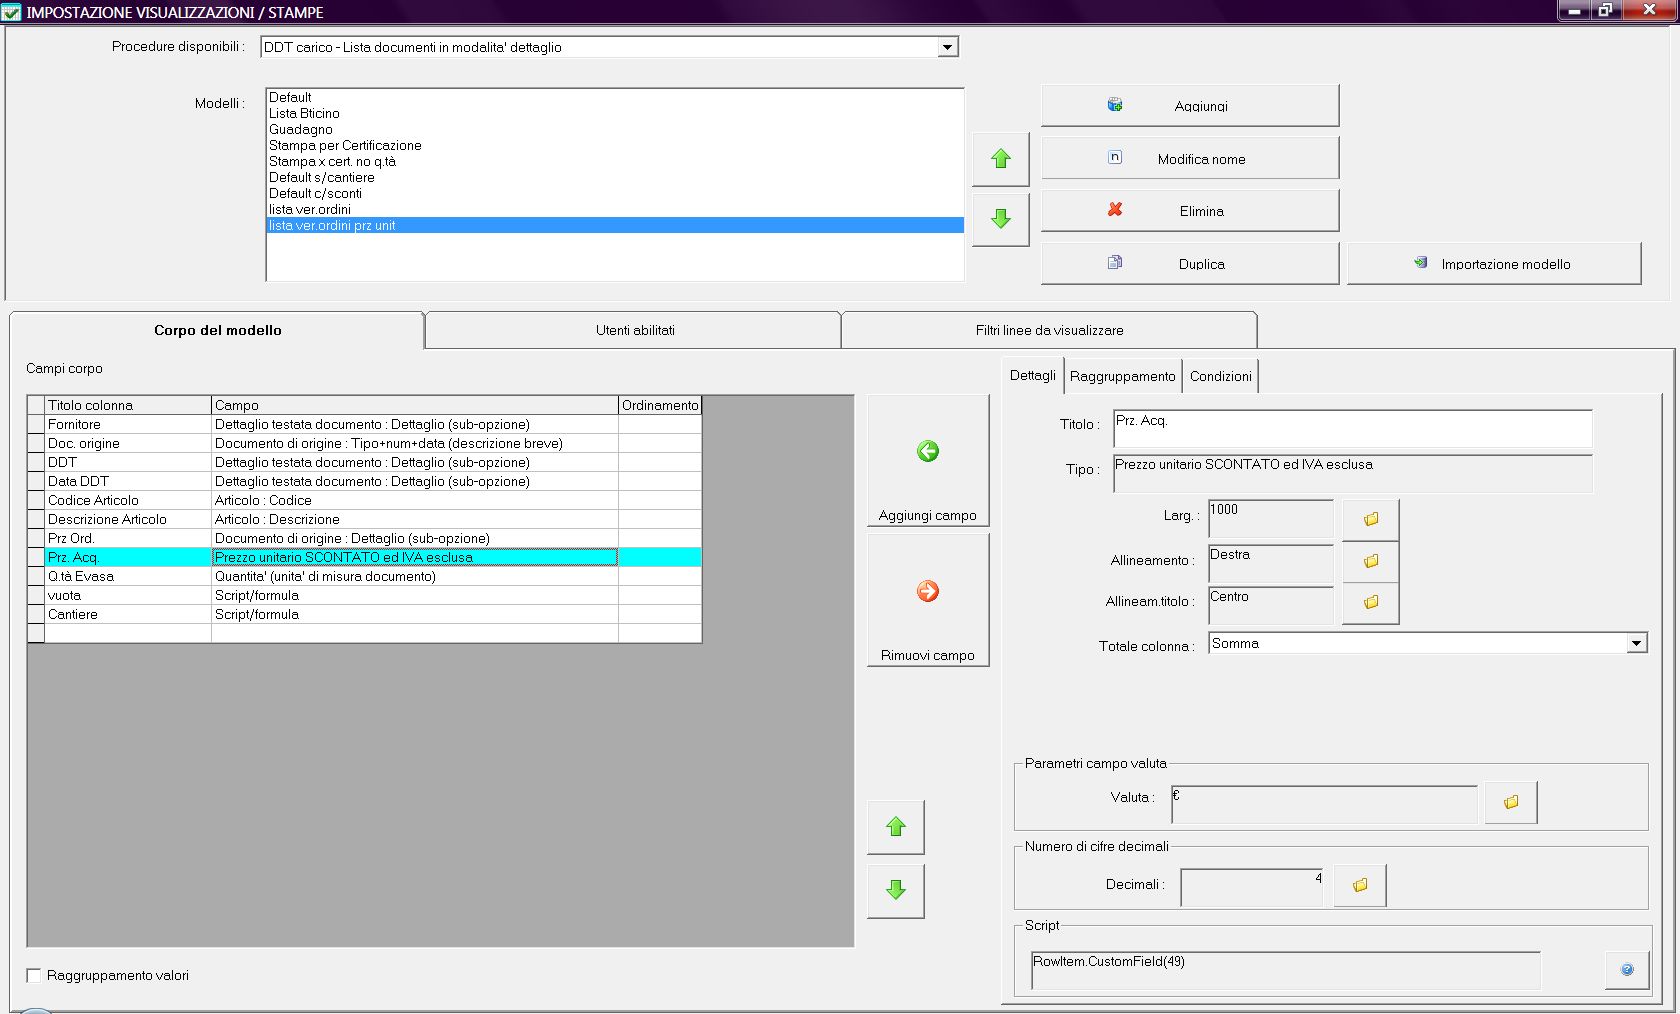The image size is (1680, 1014).
Task: Enable the Raggruppamento valori checkbox
Action: pyautogui.click(x=34, y=975)
